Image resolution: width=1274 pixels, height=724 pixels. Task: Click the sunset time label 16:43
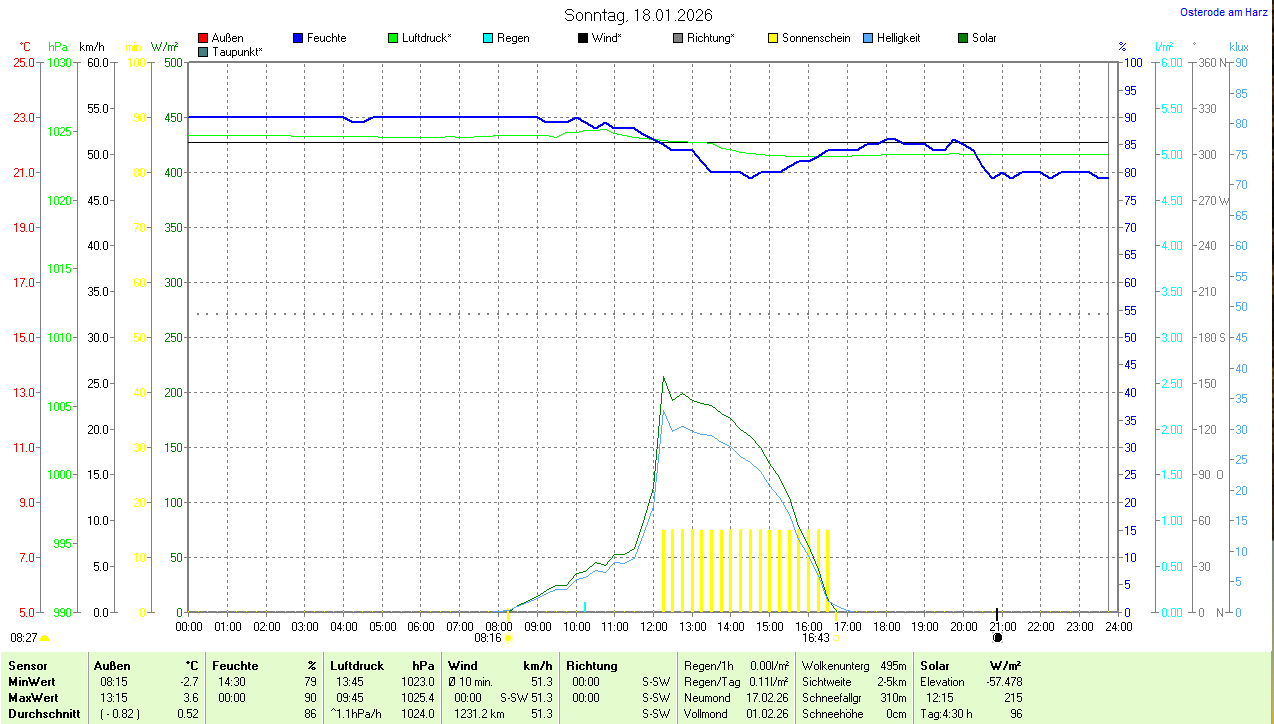(815, 637)
